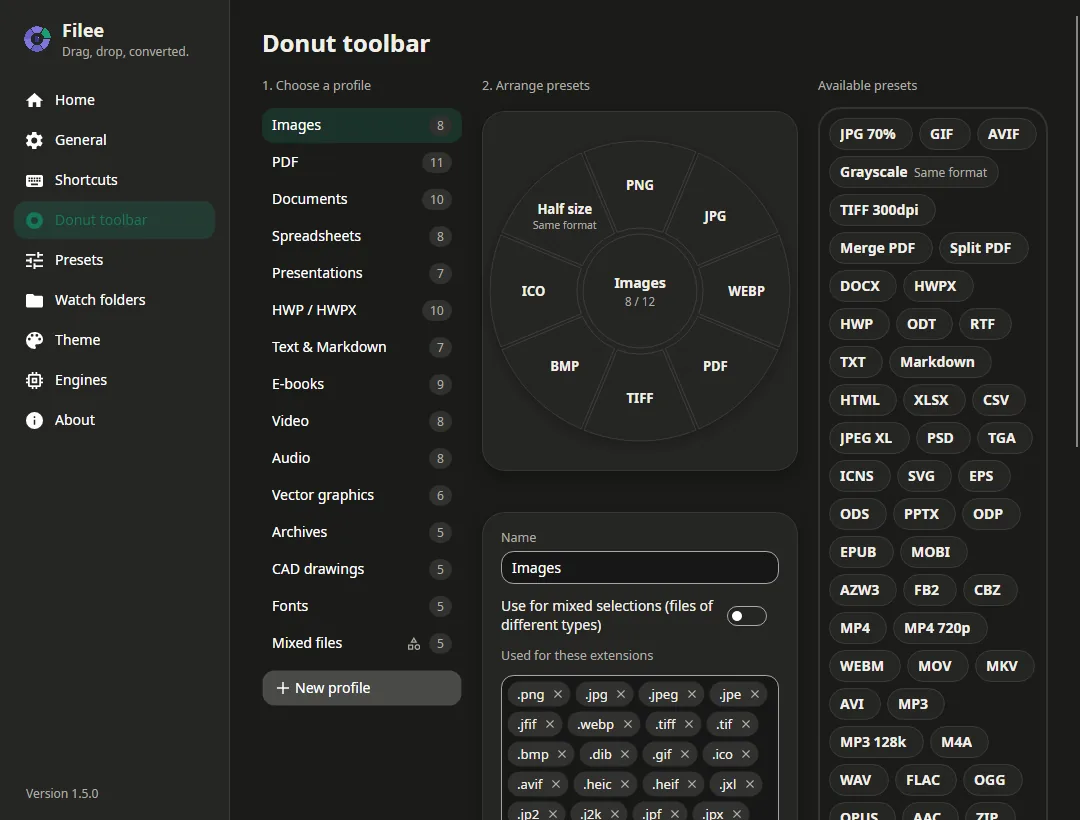Remove the .webp extension tag

point(627,724)
